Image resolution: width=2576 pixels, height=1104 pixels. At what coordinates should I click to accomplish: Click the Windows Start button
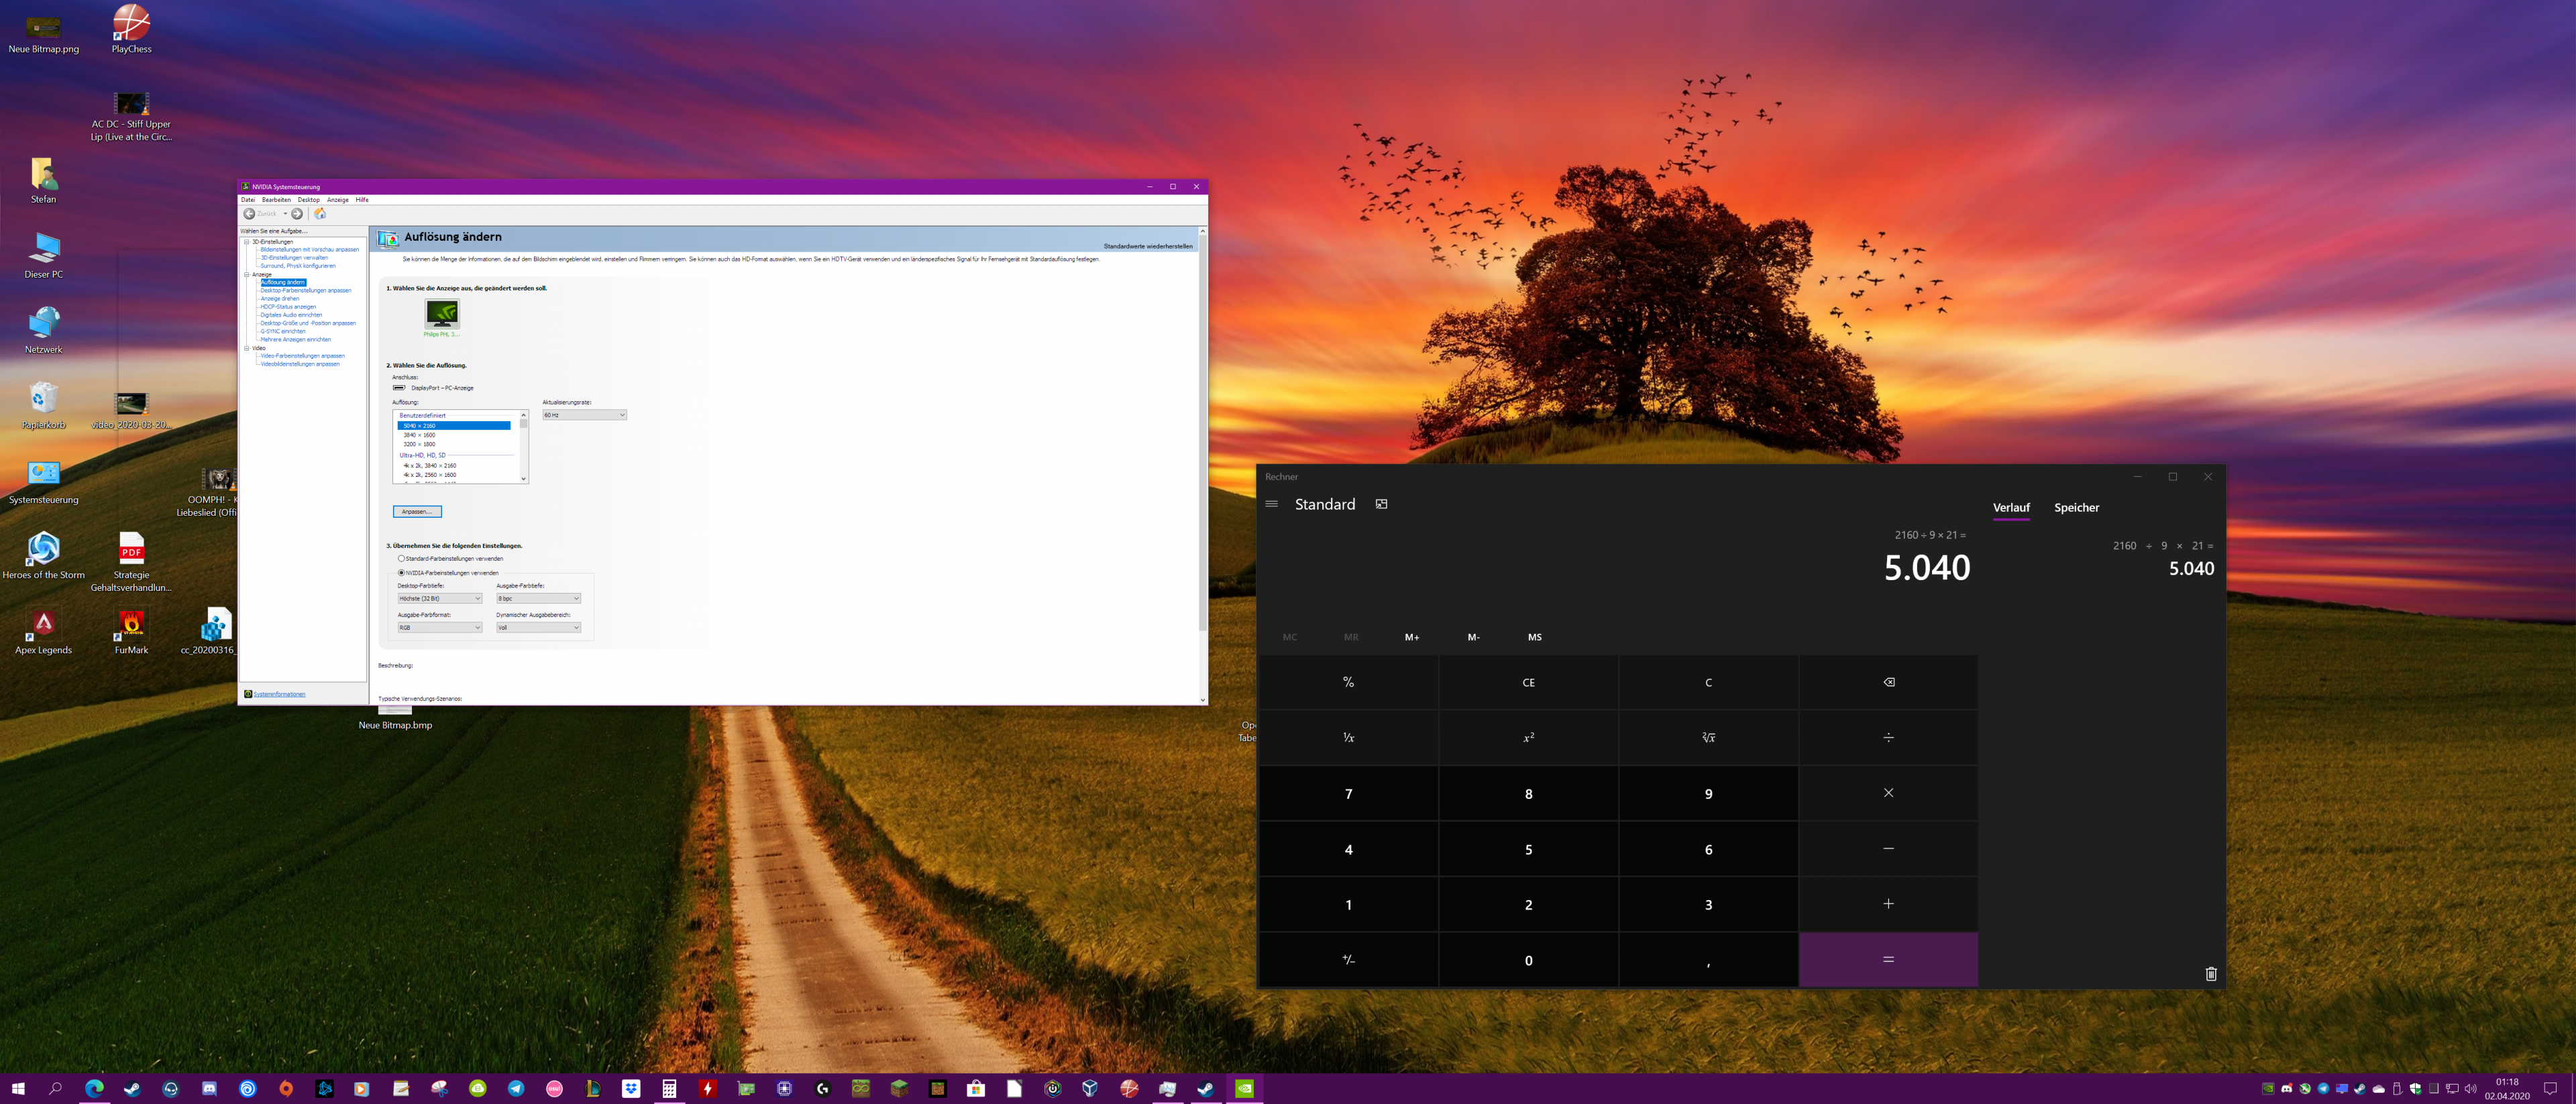coord(18,1089)
